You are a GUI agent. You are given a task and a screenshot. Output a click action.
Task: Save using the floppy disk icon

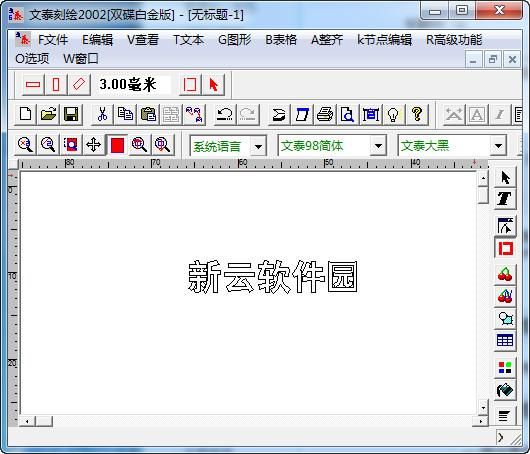(x=71, y=114)
